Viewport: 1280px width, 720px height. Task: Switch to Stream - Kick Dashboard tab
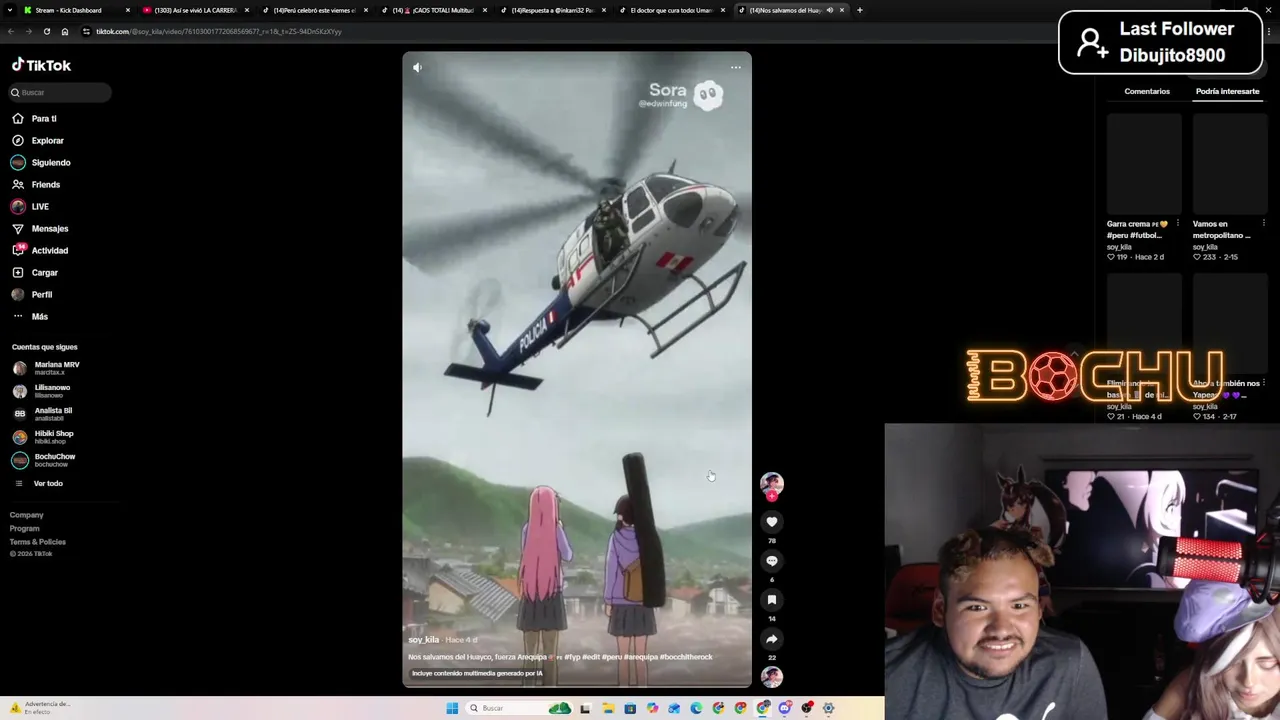(77, 10)
